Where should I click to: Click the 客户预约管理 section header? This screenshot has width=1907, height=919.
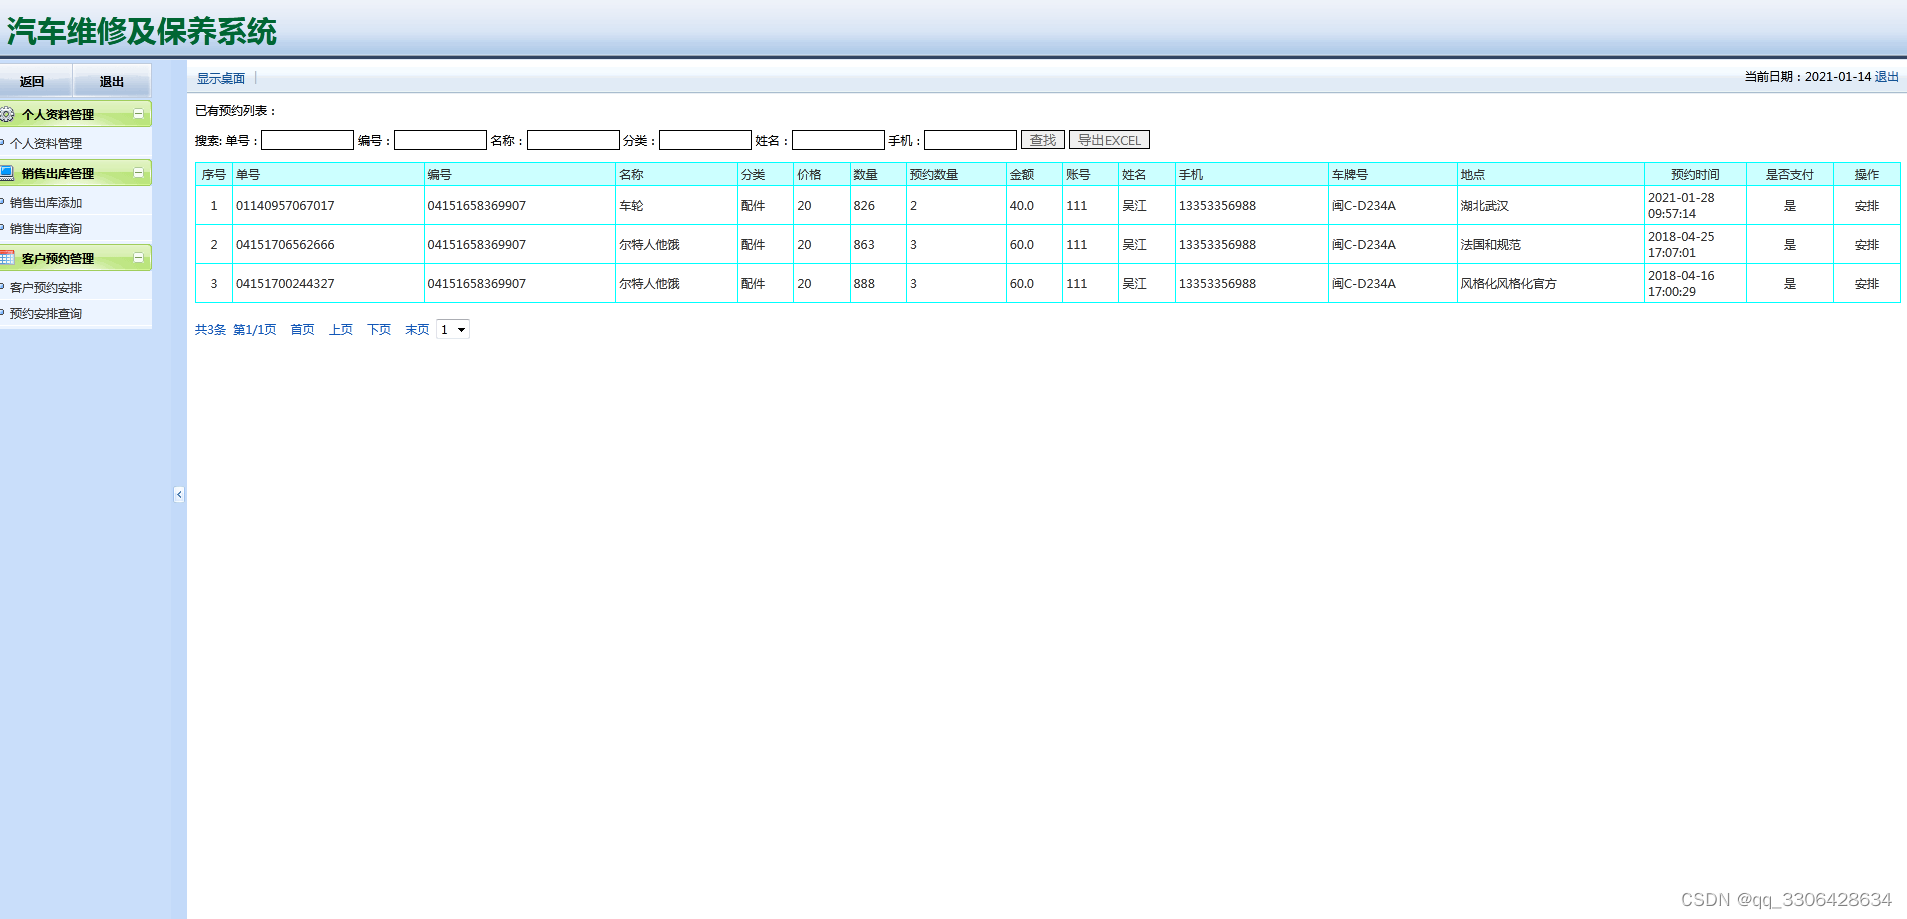click(x=76, y=258)
